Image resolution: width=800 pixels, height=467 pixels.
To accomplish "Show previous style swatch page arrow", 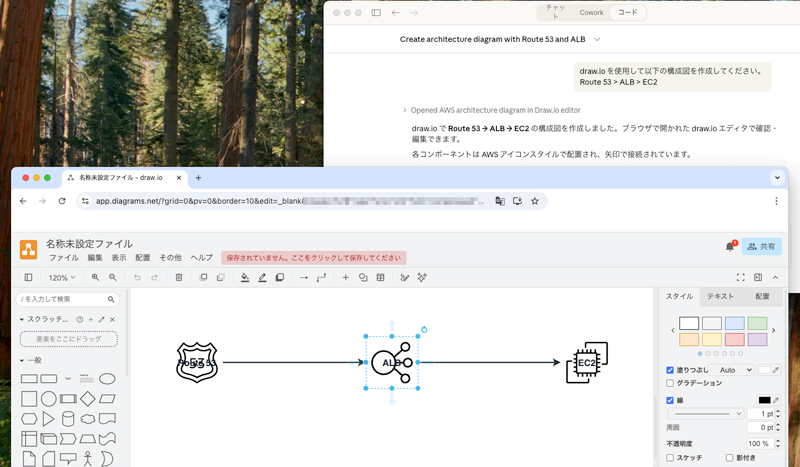I will pyautogui.click(x=673, y=331).
